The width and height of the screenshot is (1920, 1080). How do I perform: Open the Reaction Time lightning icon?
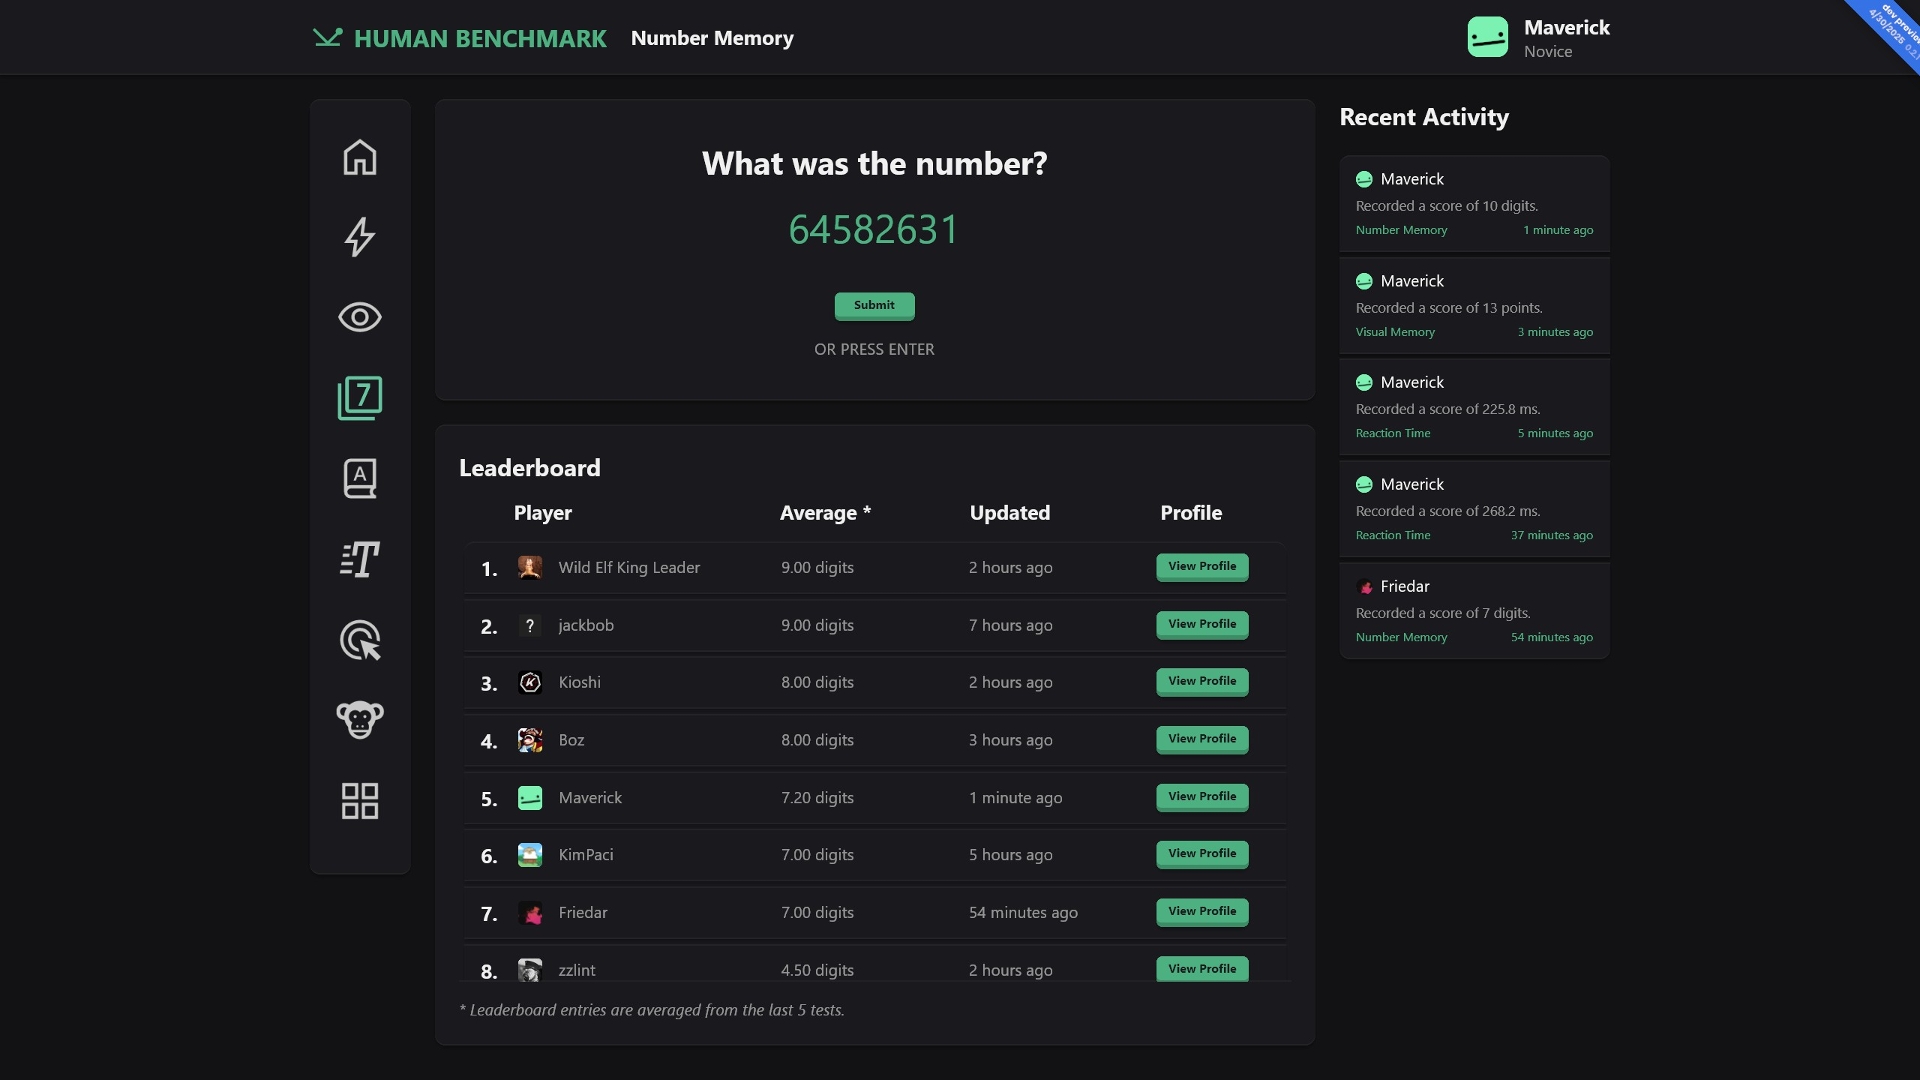[x=360, y=237]
